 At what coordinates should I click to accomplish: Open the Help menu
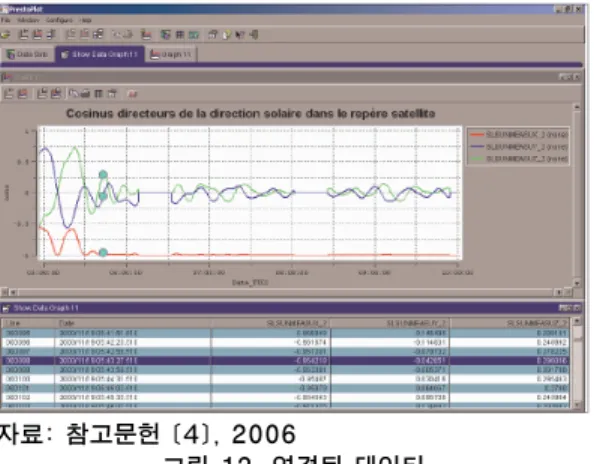(x=86, y=20)
